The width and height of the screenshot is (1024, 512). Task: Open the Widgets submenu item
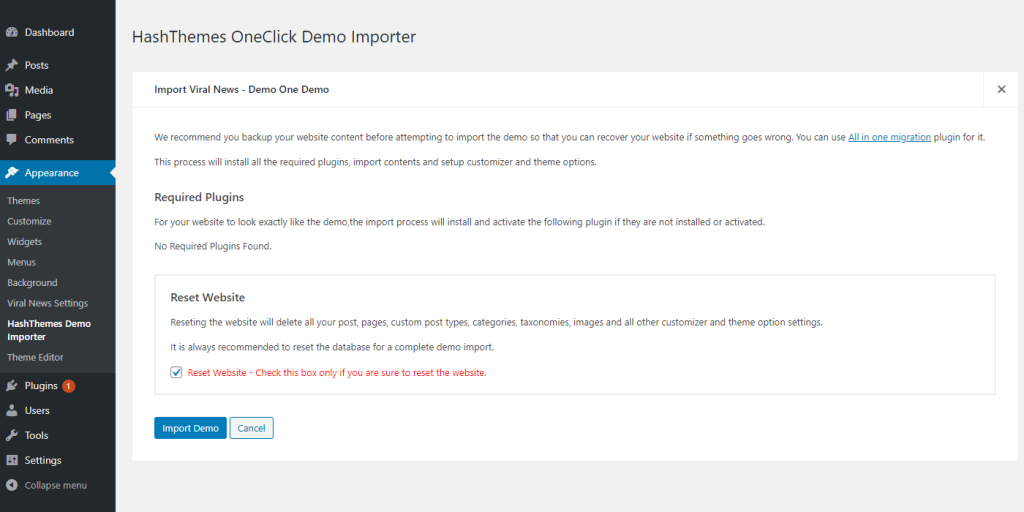pos(25,242)
